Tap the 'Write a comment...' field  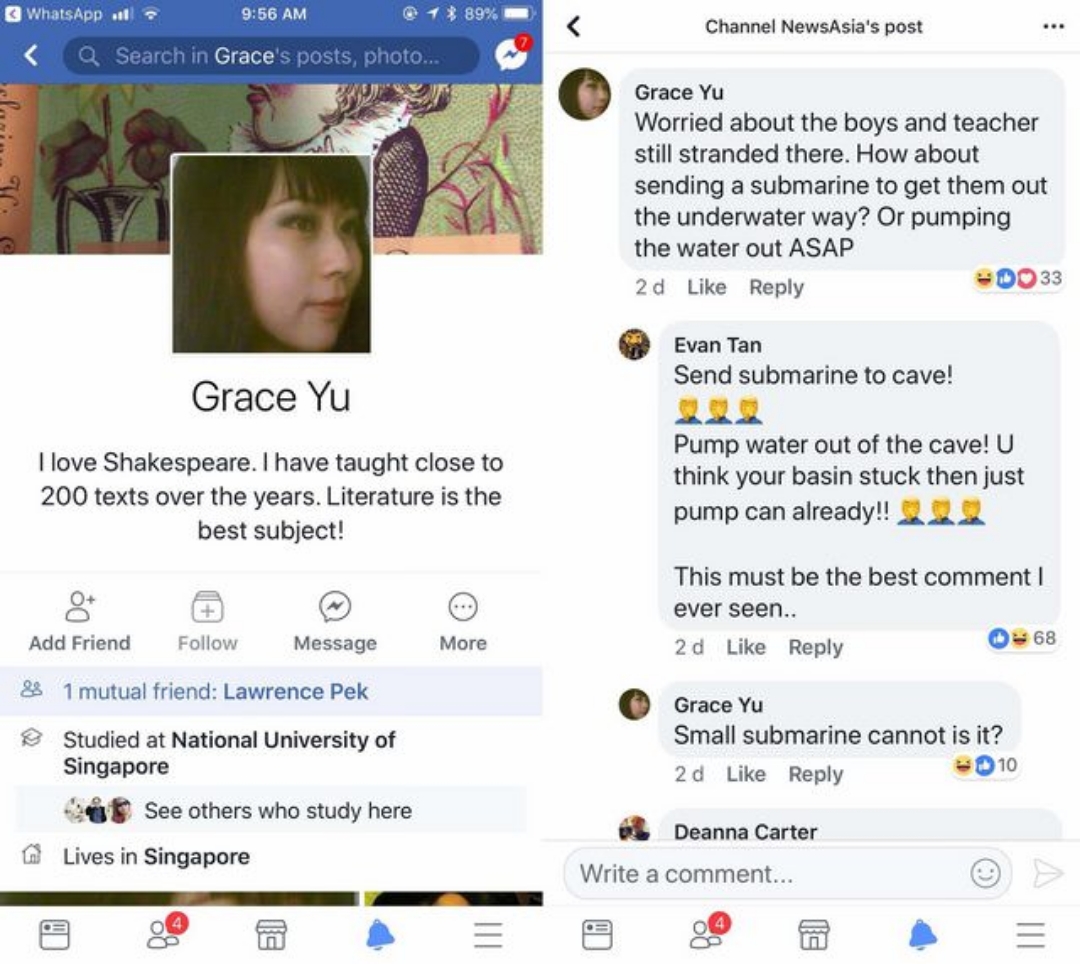[x=760, y=874]
